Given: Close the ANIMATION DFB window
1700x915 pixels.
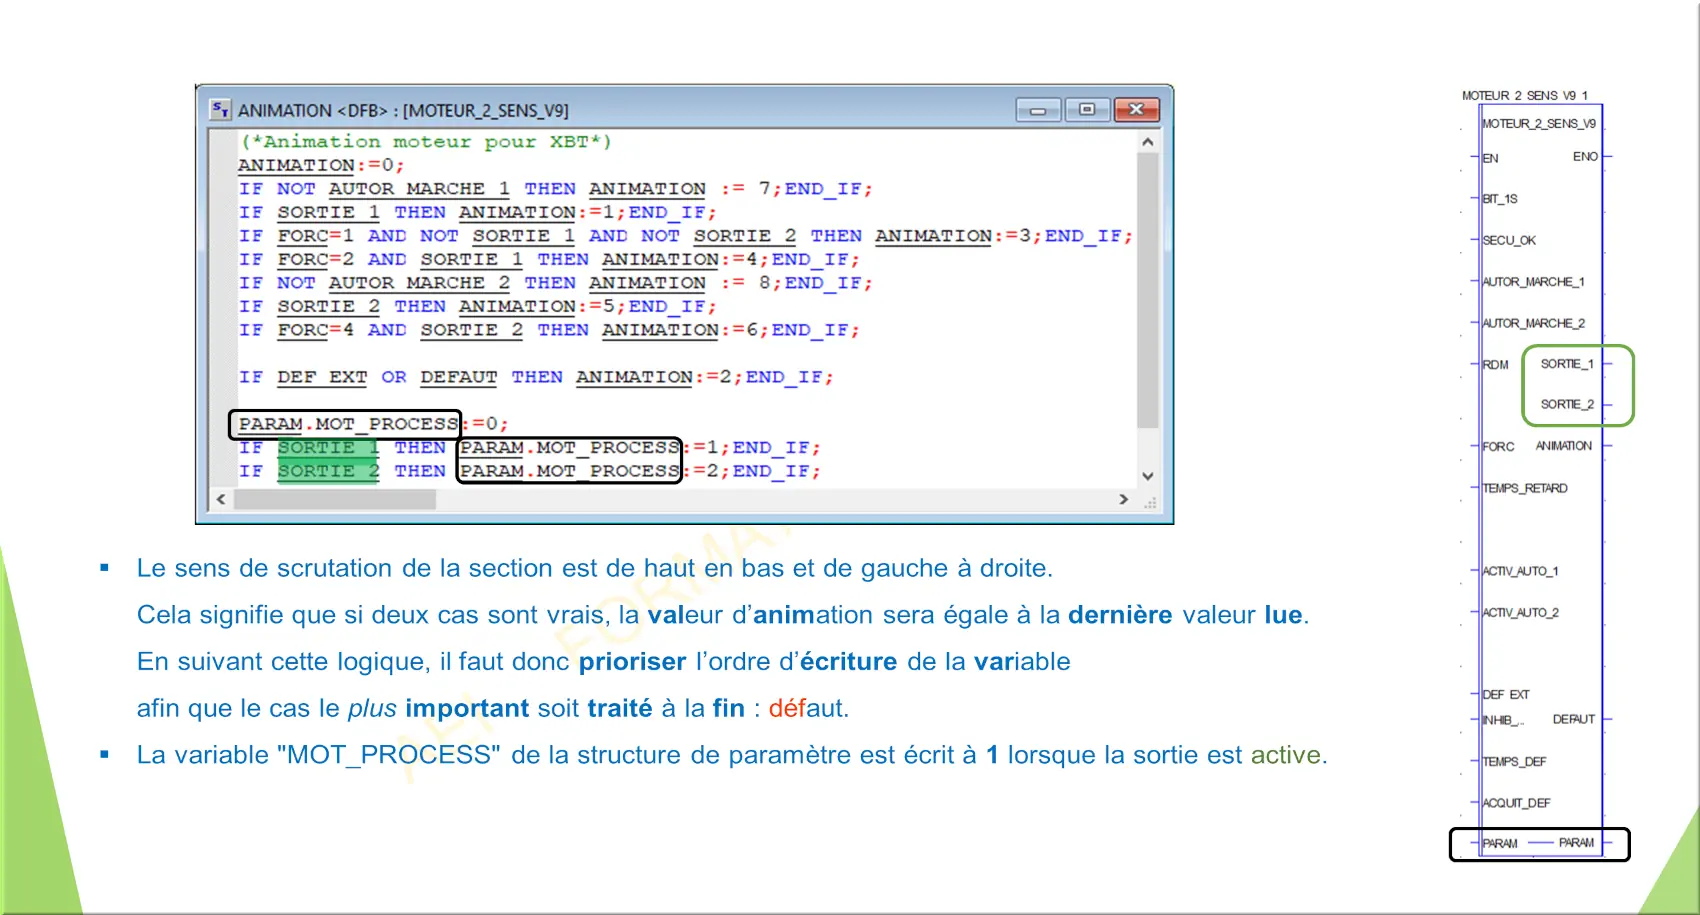Looking at the screenshot, I should click(x=1136, y=109).
